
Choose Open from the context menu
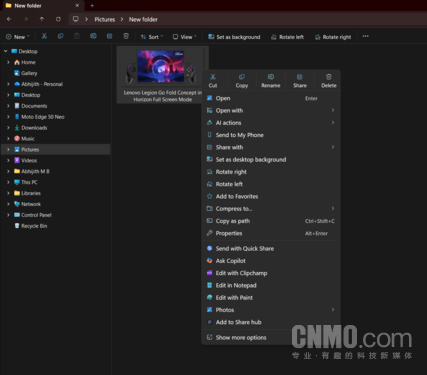point(271,98)
